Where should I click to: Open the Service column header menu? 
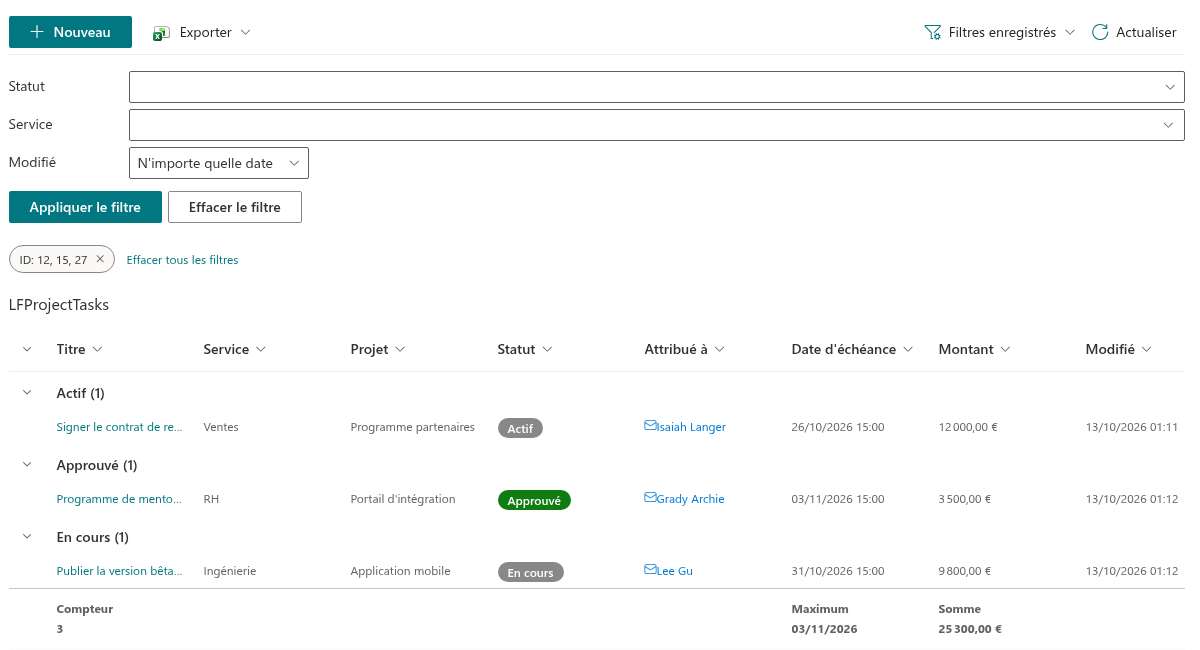[x=235, y=349]
